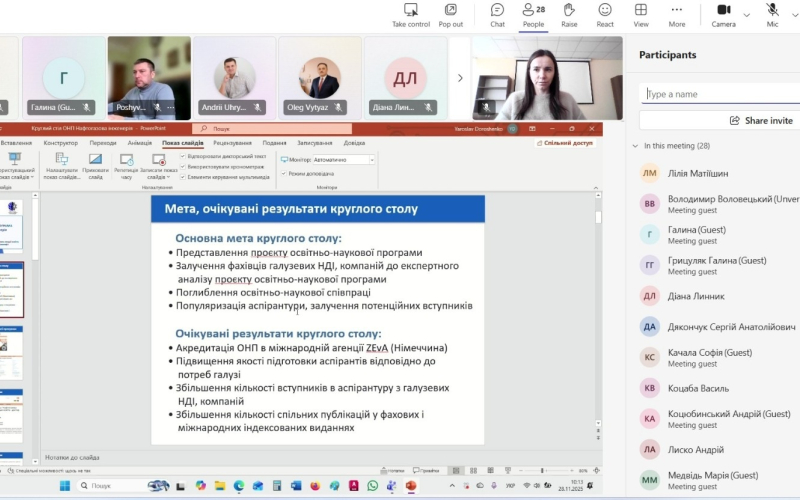Show next participants with right chevron
Image resolution: width=800 pixels, height=500 pixels.
[x=460, y=78]
